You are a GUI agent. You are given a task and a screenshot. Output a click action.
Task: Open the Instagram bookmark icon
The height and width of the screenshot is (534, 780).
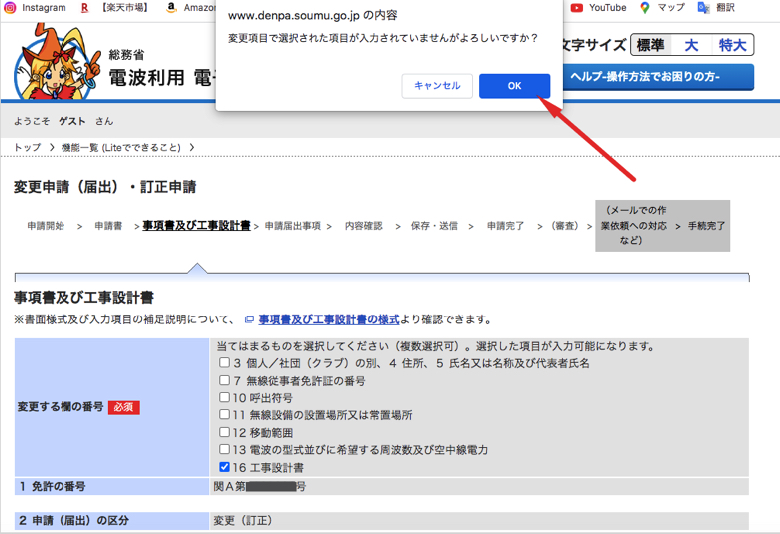10,7
